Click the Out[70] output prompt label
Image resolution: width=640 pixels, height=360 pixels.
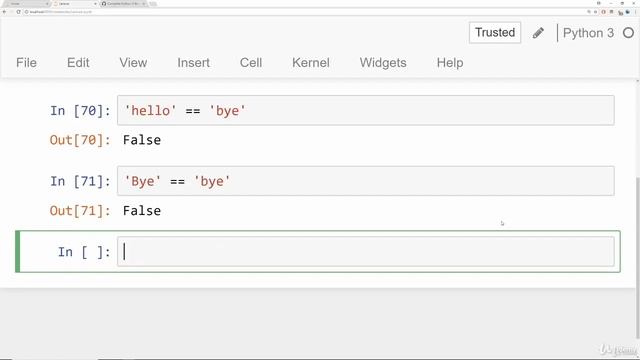click(x=80, y=140)
